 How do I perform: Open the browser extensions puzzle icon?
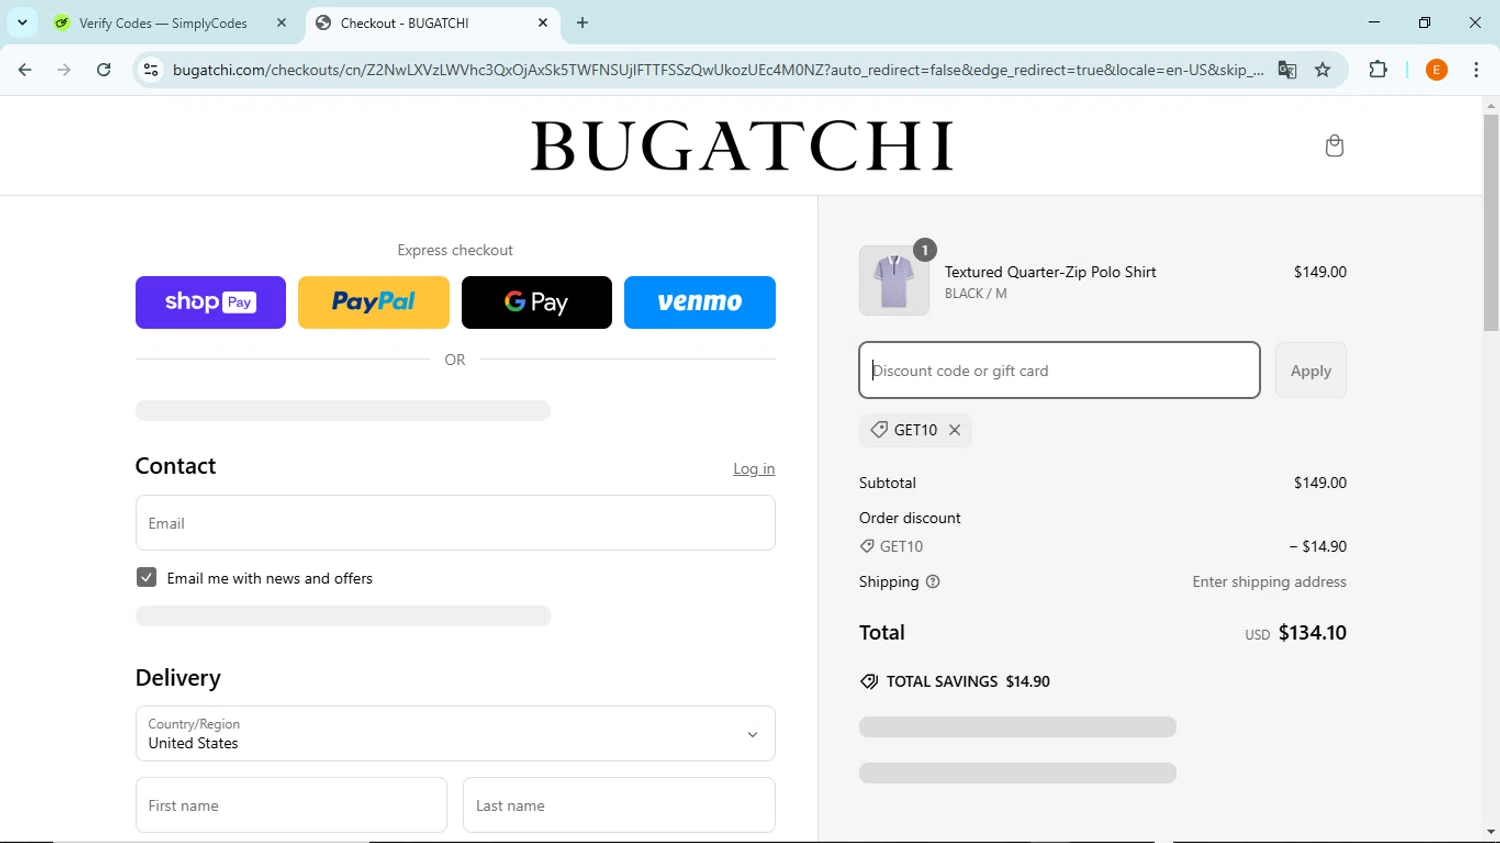[x=1378, y=70]
